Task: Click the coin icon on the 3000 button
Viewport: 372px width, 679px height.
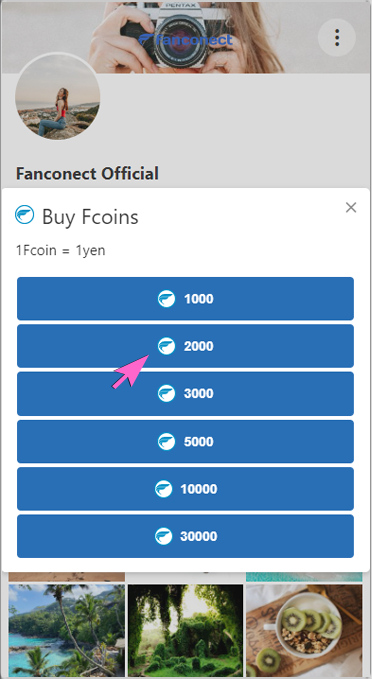Action: click(x=166, y=394)
